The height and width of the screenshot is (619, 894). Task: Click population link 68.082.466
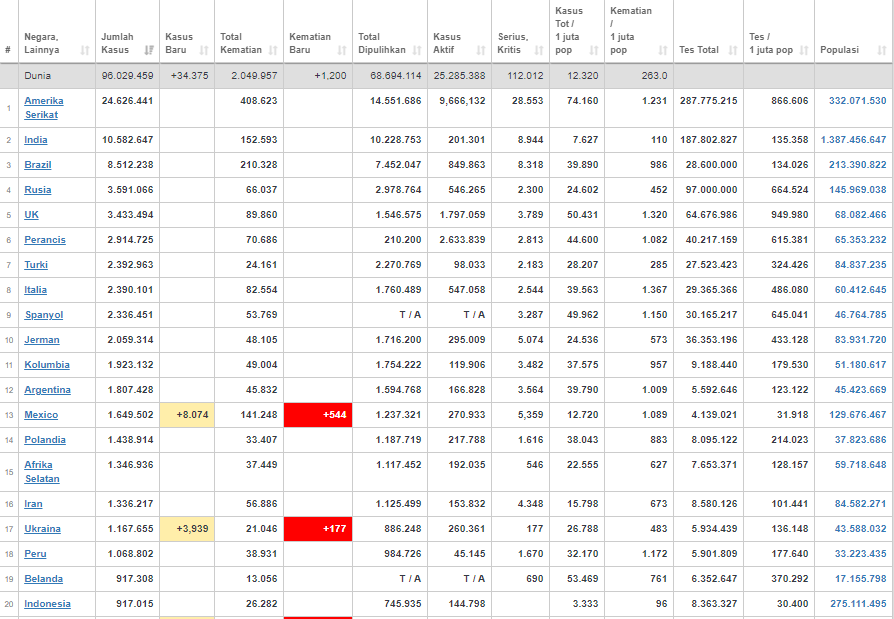pyautogui.click(x=860, y=215)
